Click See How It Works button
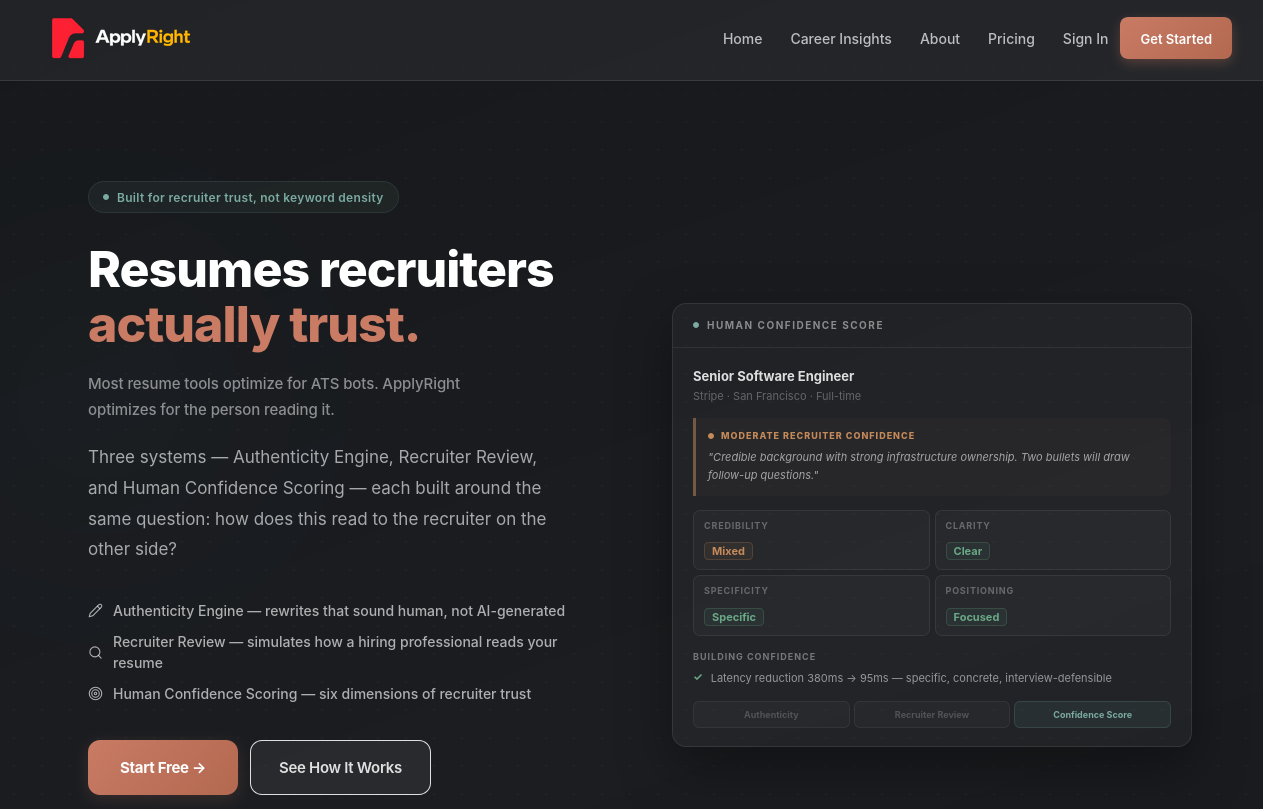 click(340, 767)
